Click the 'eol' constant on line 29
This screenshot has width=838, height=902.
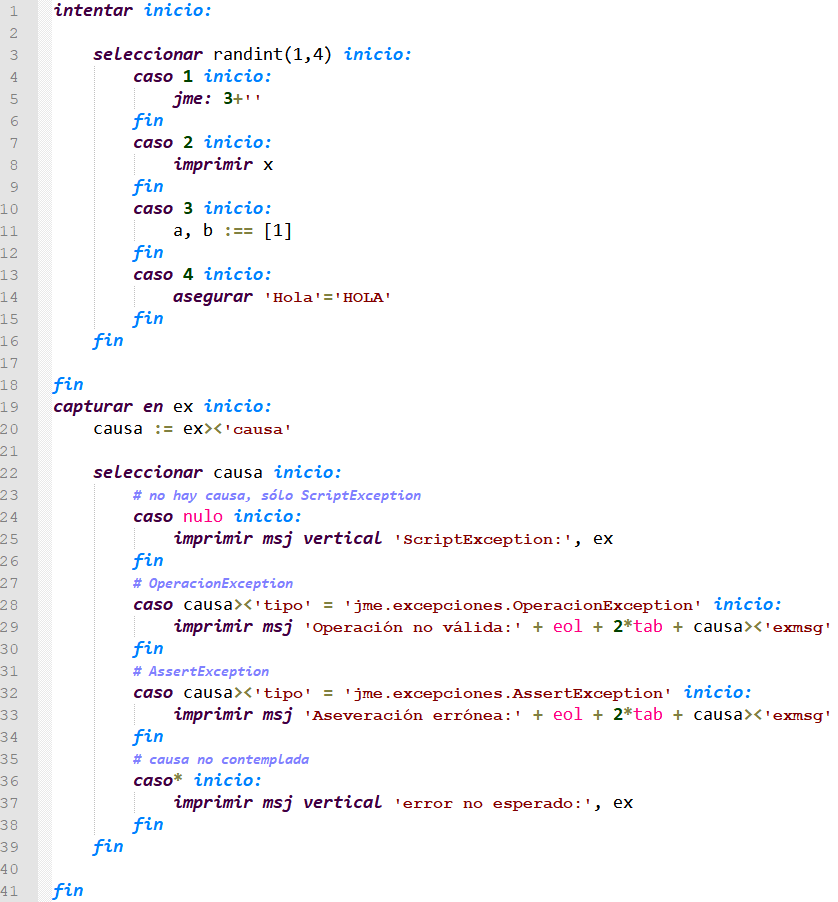point(567,626)
